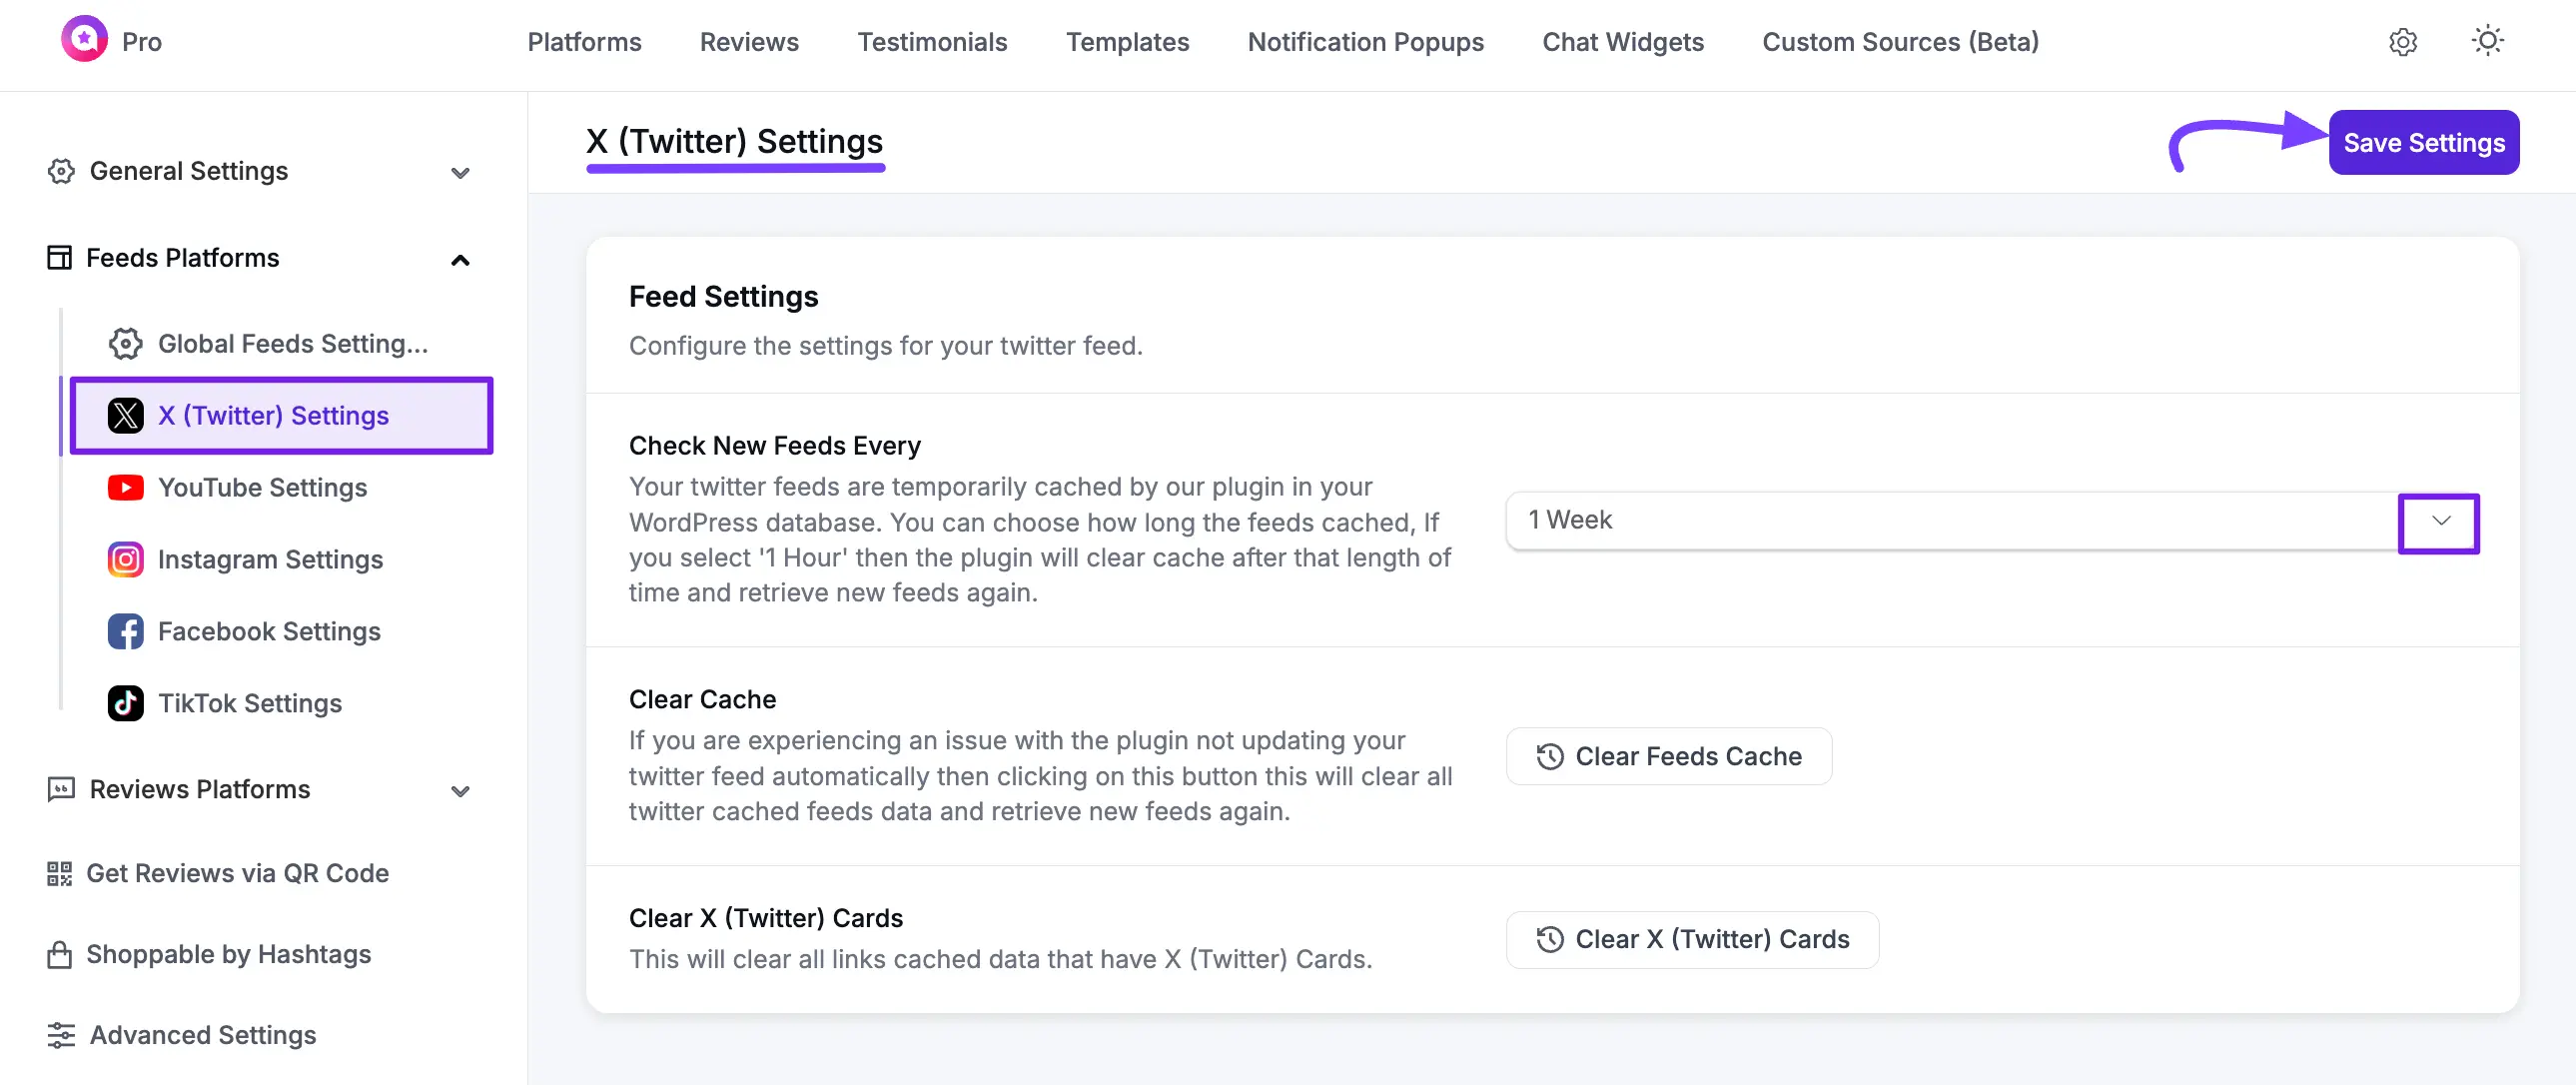Click the Clear Feeds Cache button
Image resolution: width=2576 pixels, height=1085 pixels.
pos(1668,756)
